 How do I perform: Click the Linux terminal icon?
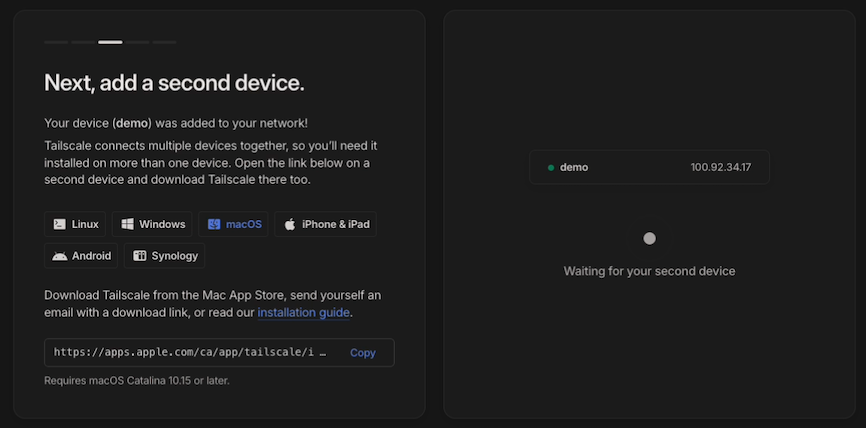pos(60,224)
